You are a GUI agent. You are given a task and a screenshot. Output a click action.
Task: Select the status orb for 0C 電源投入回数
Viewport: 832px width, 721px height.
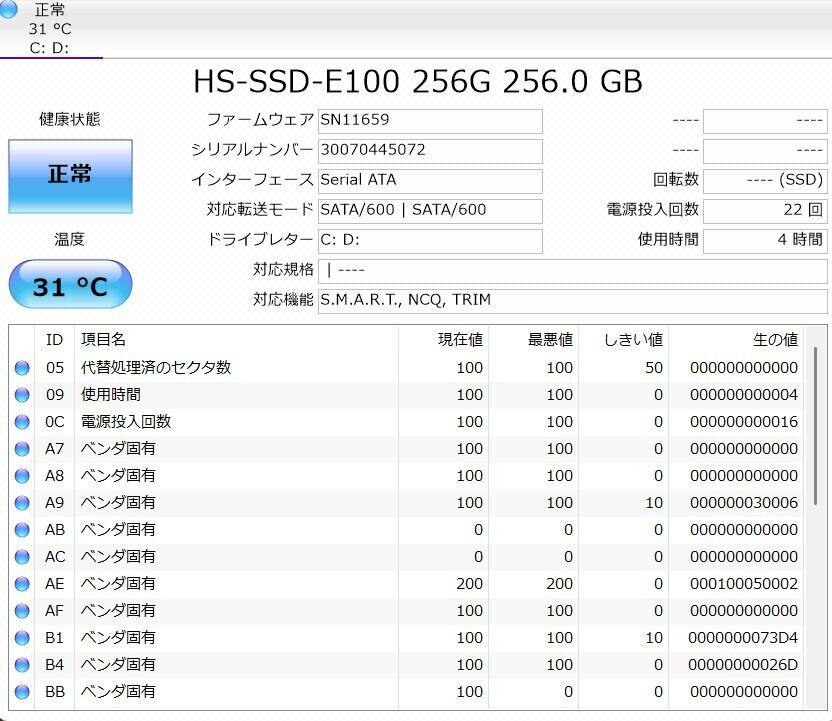click(22, 422)
